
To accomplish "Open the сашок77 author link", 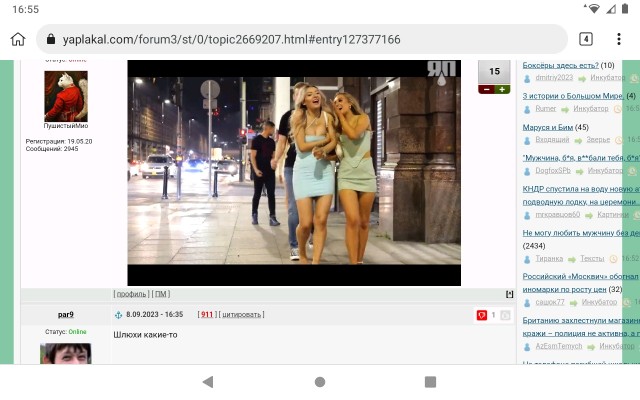I will tap(550, 302).
